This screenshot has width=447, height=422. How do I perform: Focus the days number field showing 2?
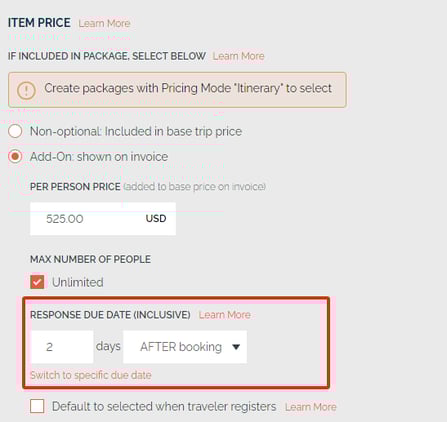coord(62,347)
